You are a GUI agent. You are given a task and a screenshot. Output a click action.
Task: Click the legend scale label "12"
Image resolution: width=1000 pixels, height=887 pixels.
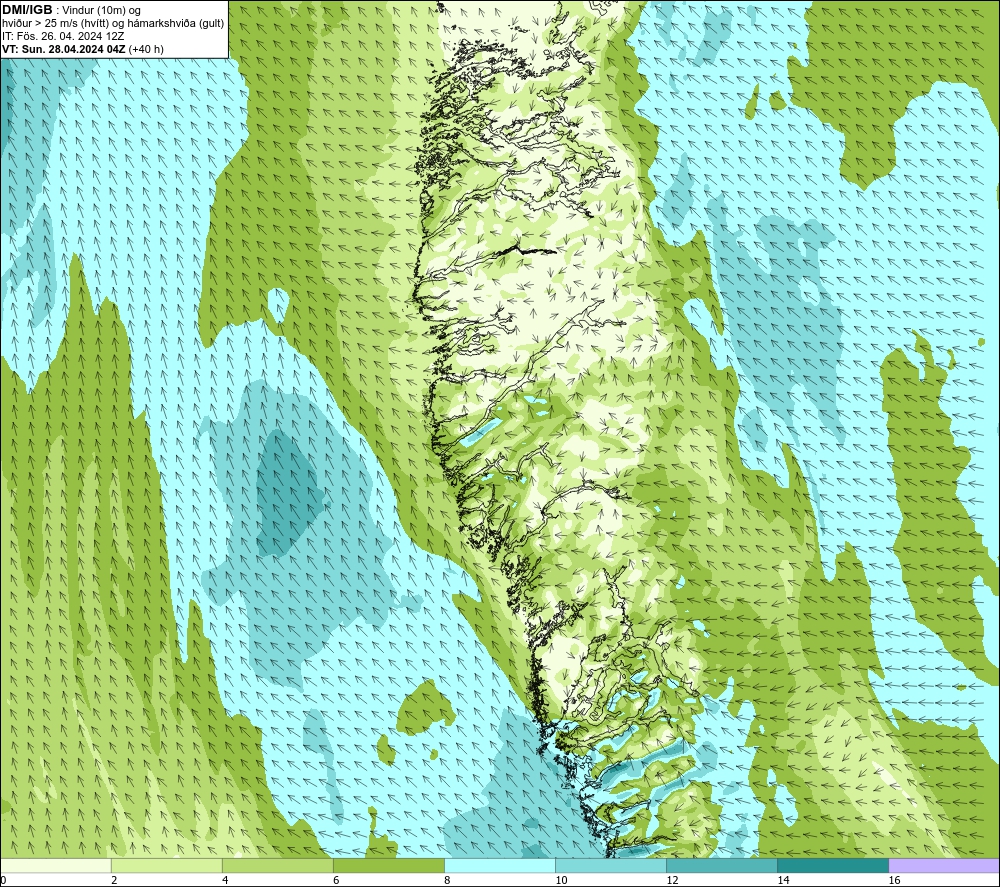point(672,880)
